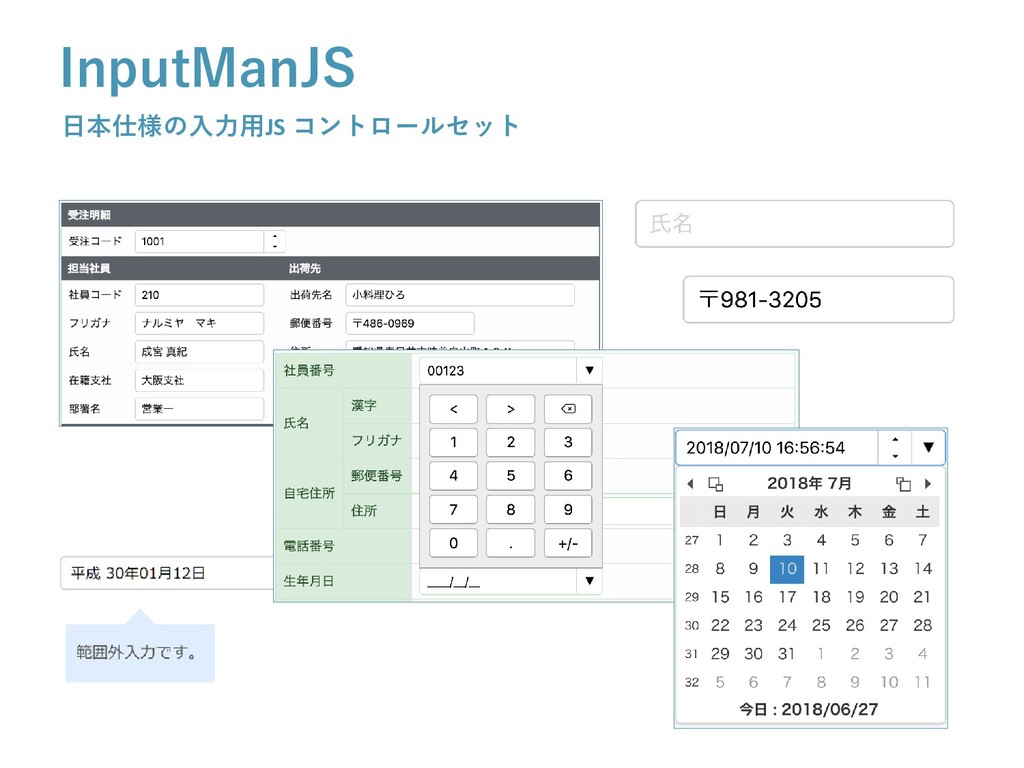Image resolution: width=1024 pixels, height=768 pixels.
Task: Click the 受注コード spin up arrow
Action: click(275, 236)
